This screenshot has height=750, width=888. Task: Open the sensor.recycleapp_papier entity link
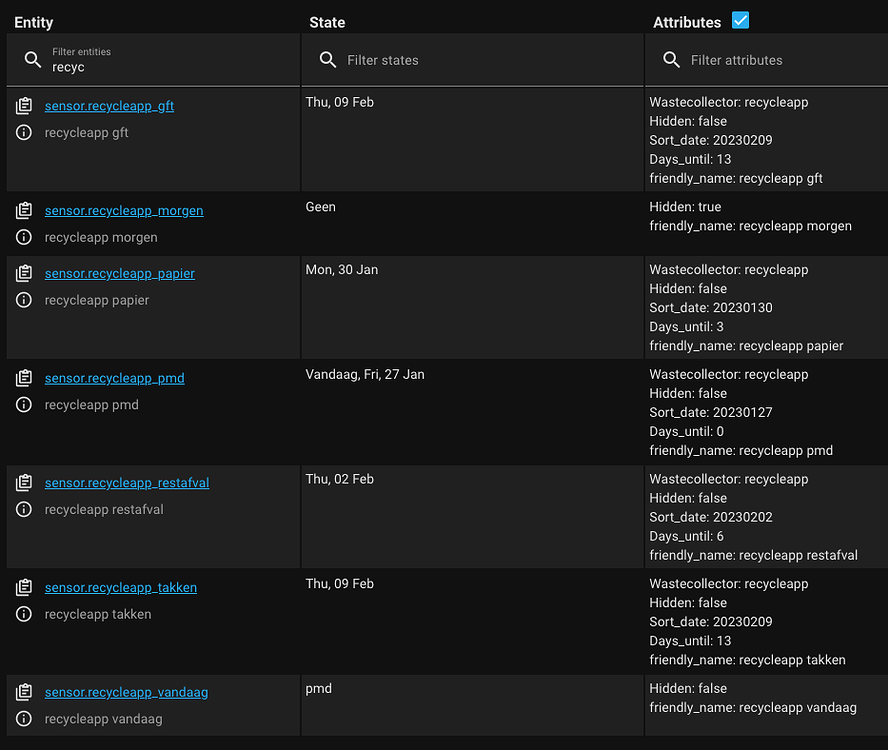pyautogui.click(x=120, y=273)
